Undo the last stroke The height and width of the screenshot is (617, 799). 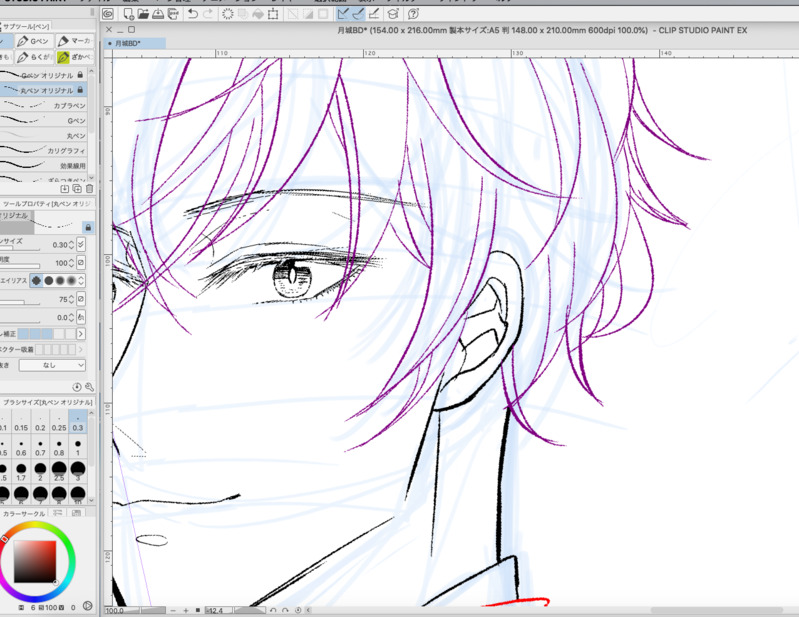(193, 14)
